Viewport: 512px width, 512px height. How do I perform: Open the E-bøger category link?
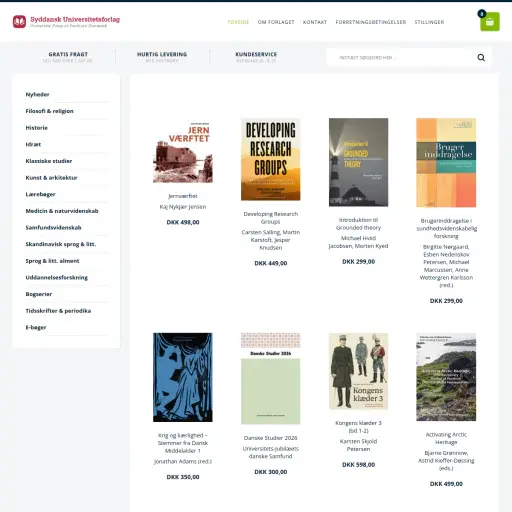click(36, 328)
